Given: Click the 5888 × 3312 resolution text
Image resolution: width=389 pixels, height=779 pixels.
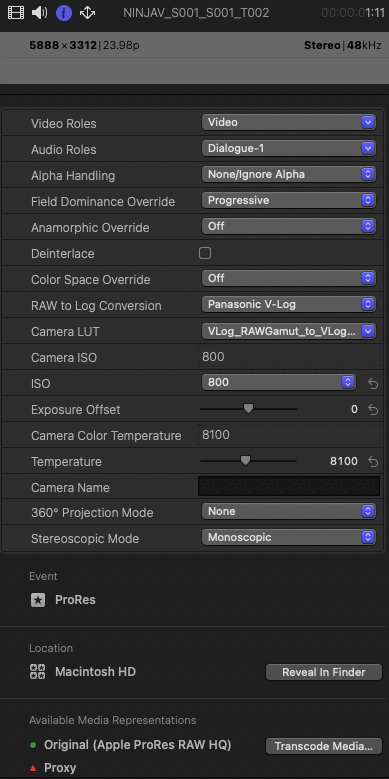Looking at the screenshot, I should 64,46.
